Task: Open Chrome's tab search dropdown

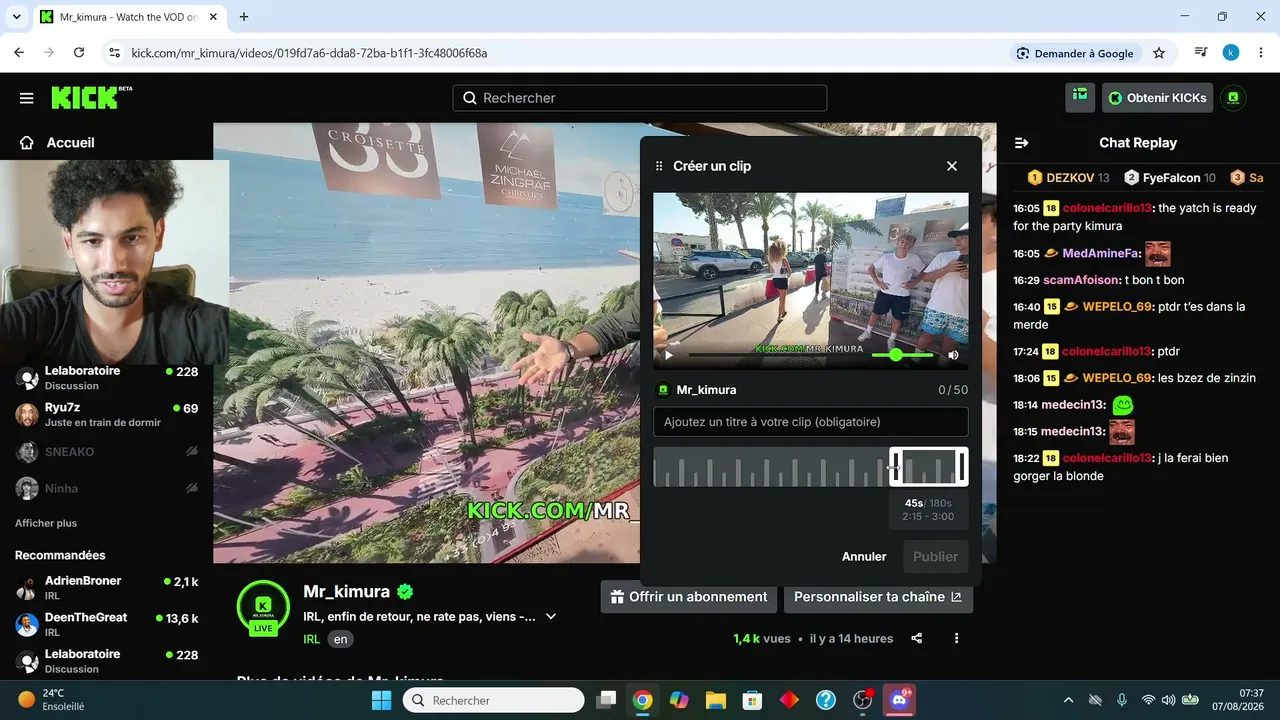Action: click(x=16, y=17)
